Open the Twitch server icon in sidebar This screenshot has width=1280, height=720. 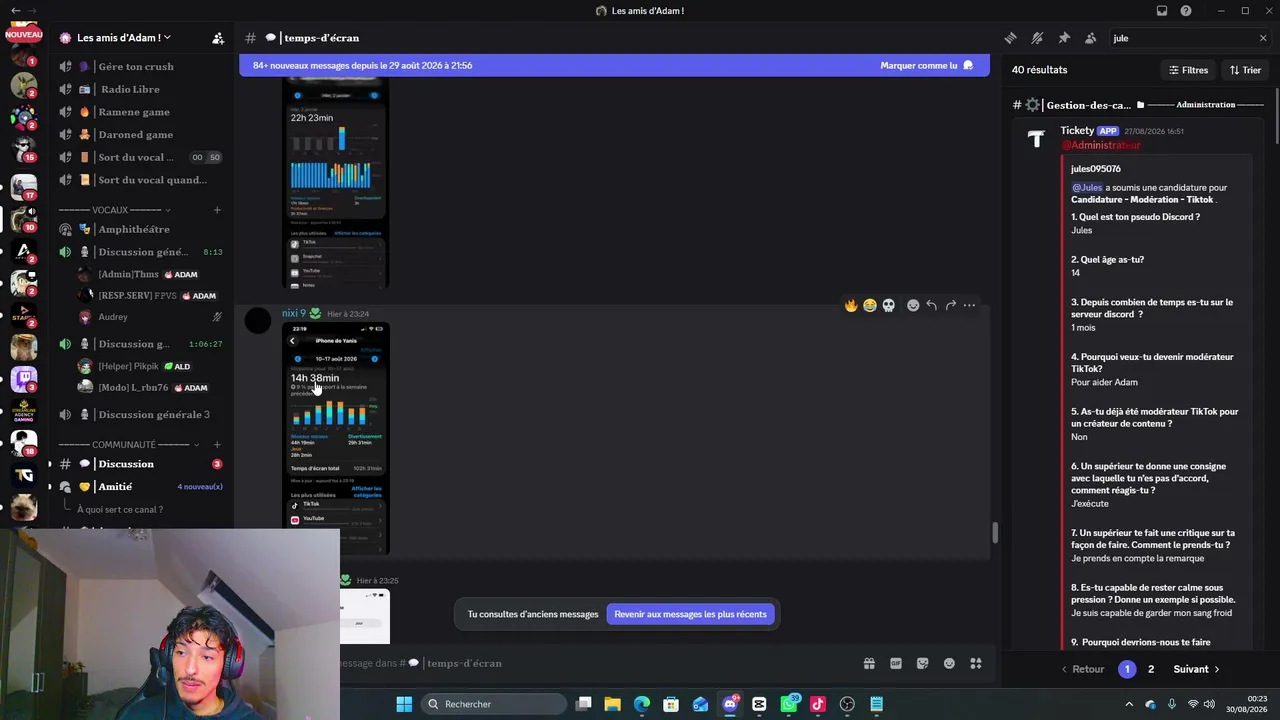[24, 380]
